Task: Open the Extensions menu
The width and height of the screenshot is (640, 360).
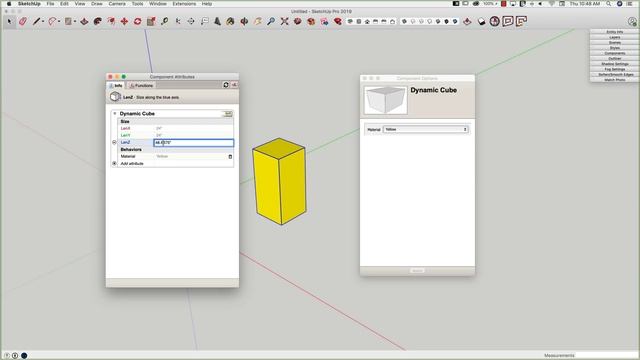Action: coord(184,4)
